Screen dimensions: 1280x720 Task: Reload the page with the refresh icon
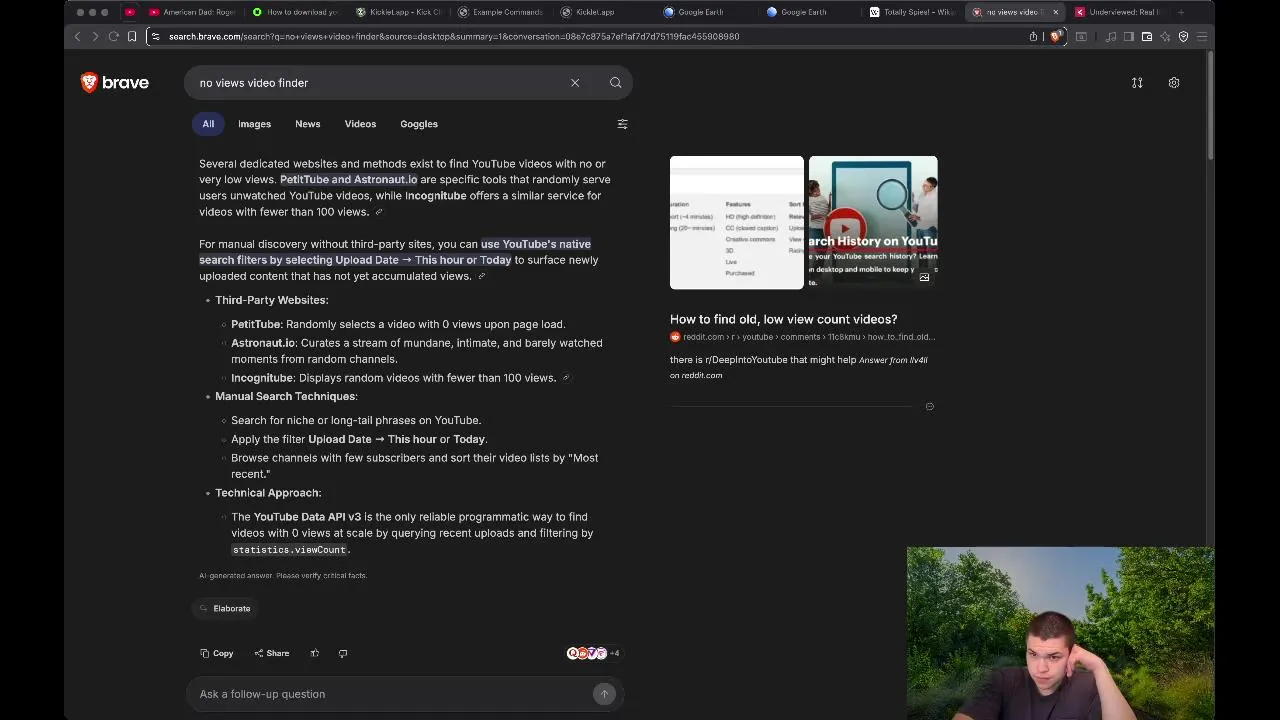[x=113, y=36]
